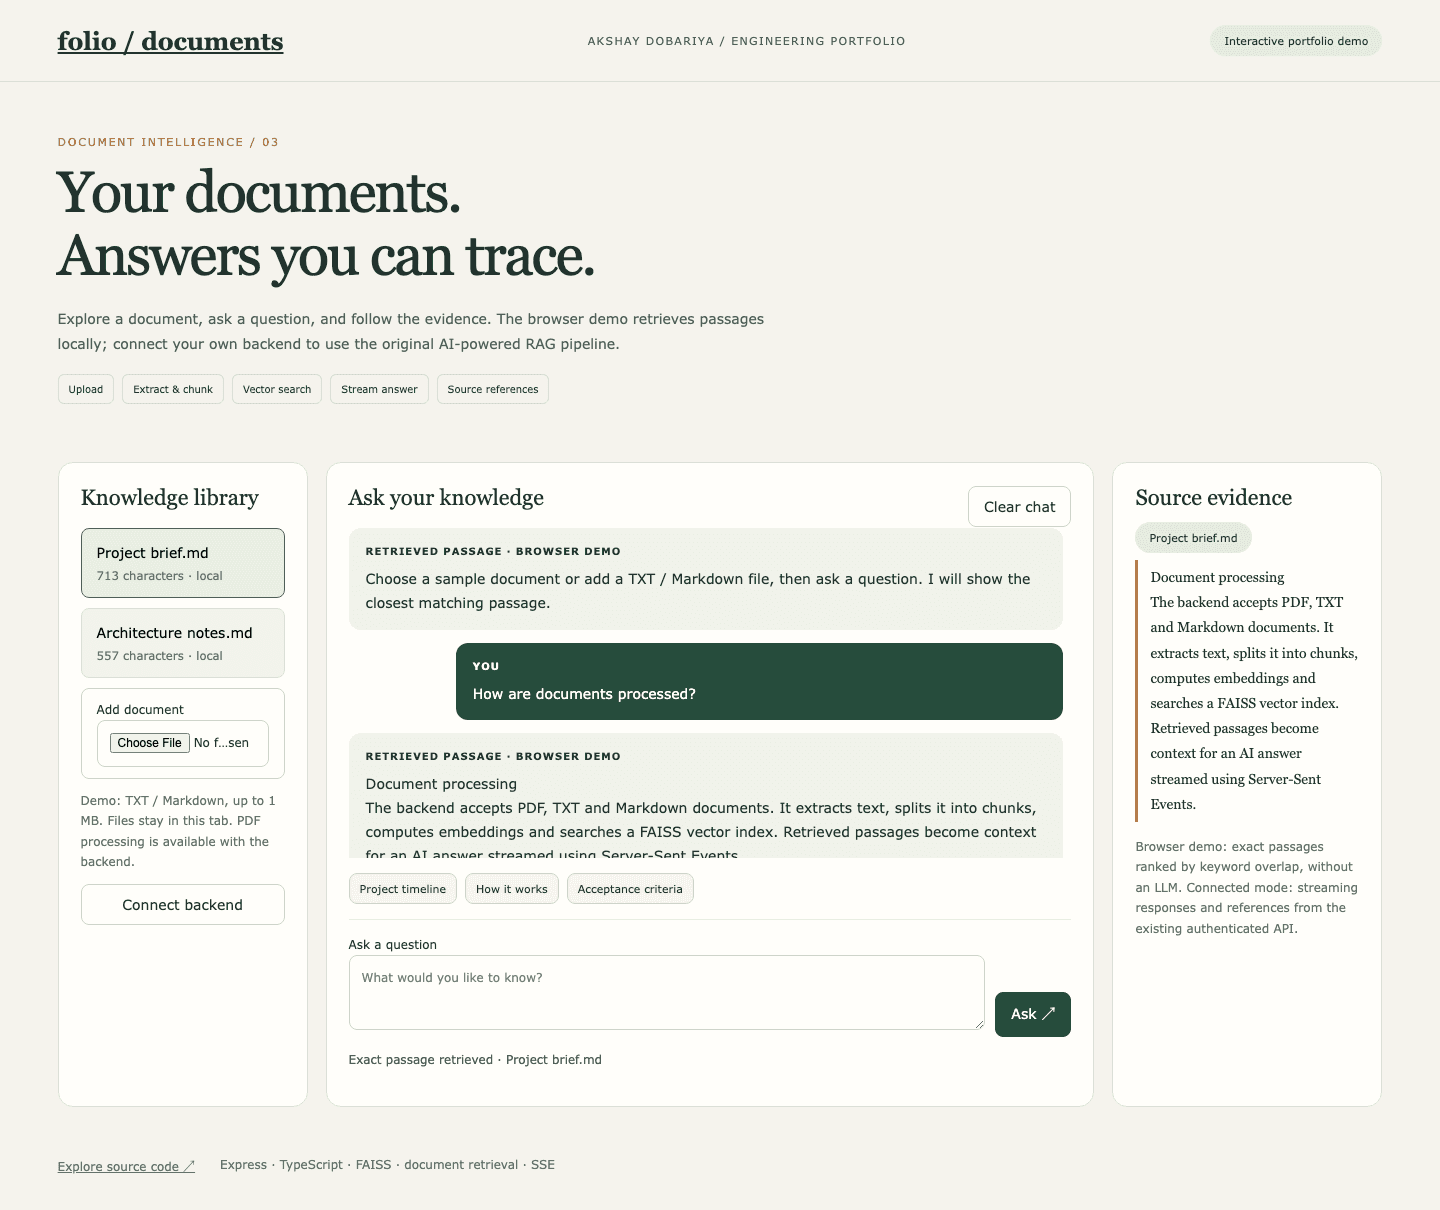The width and height of the screenshot is (1440, 1210).
Task: Click the Interactive portfolio demo badge
Action: (x=1296, y=41)
